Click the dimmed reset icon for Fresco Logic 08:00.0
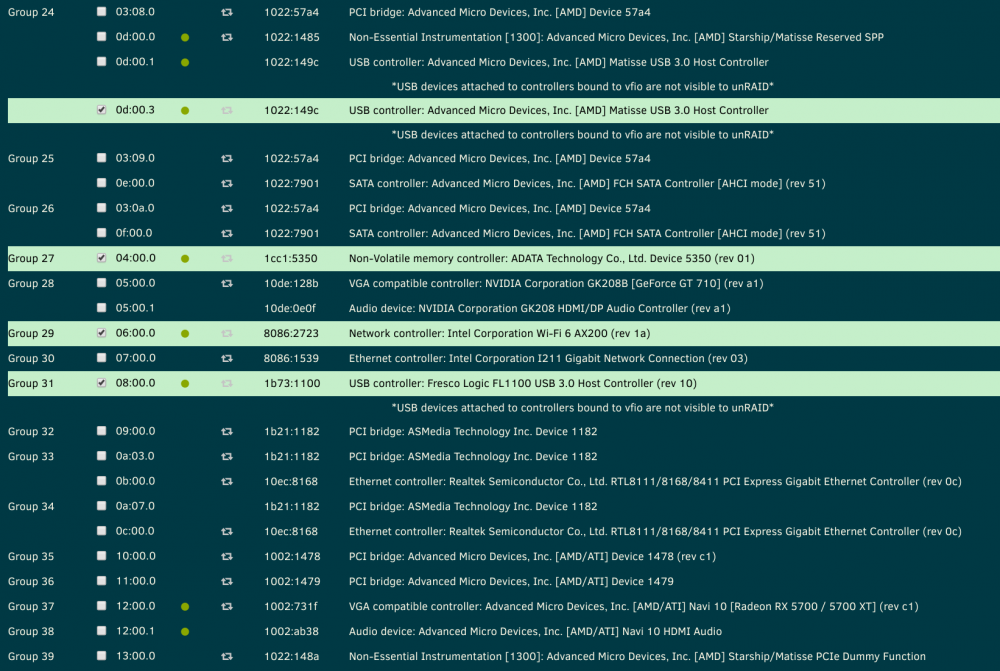This screenshot has height=671, width=1000. click(226, 383)
